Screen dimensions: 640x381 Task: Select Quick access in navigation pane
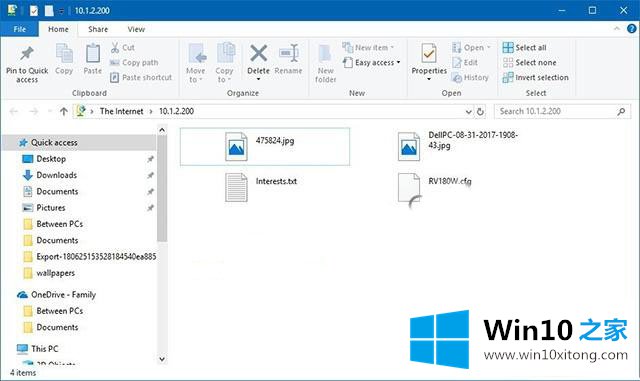pyautogui.click(x=79, y=143)
